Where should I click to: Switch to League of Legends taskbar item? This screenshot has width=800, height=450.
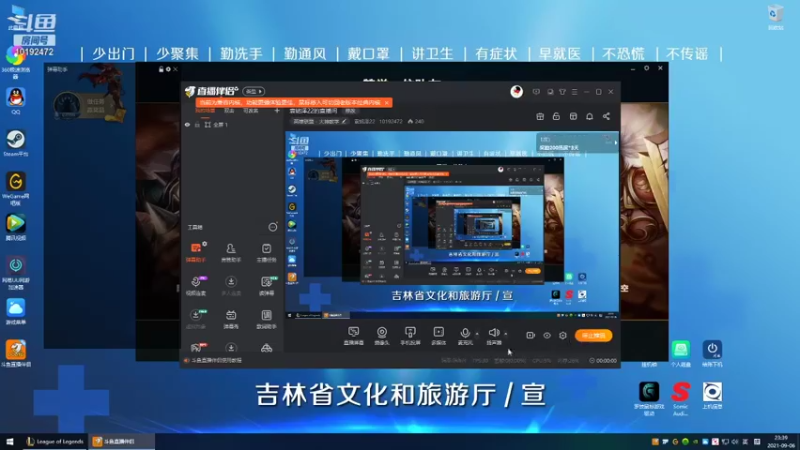(x=55, y=441)
